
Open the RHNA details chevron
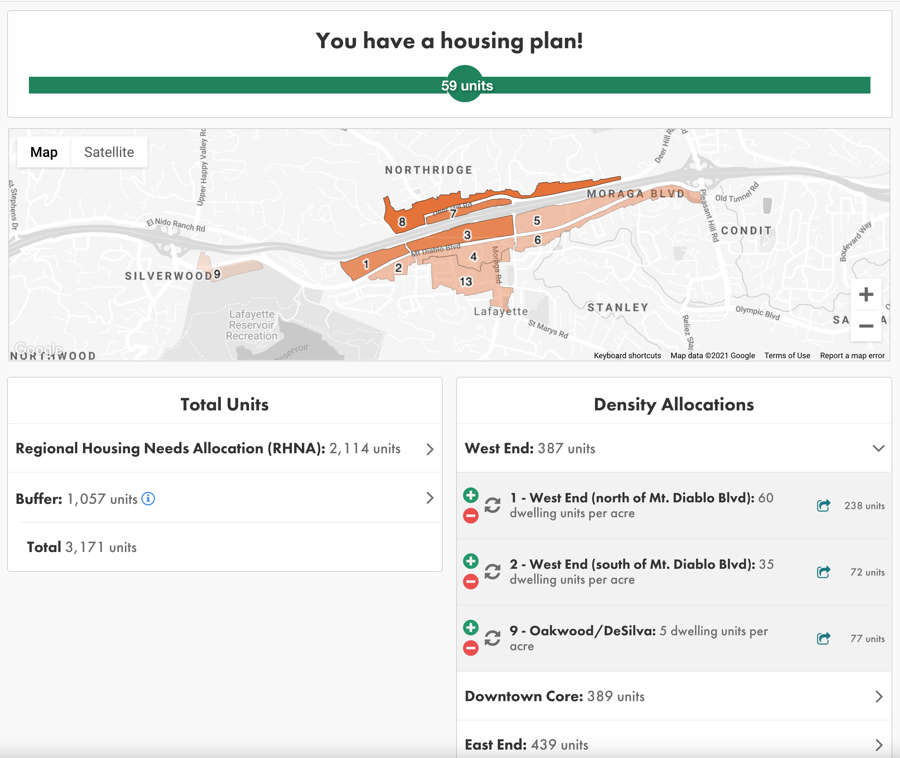[430, 449]
